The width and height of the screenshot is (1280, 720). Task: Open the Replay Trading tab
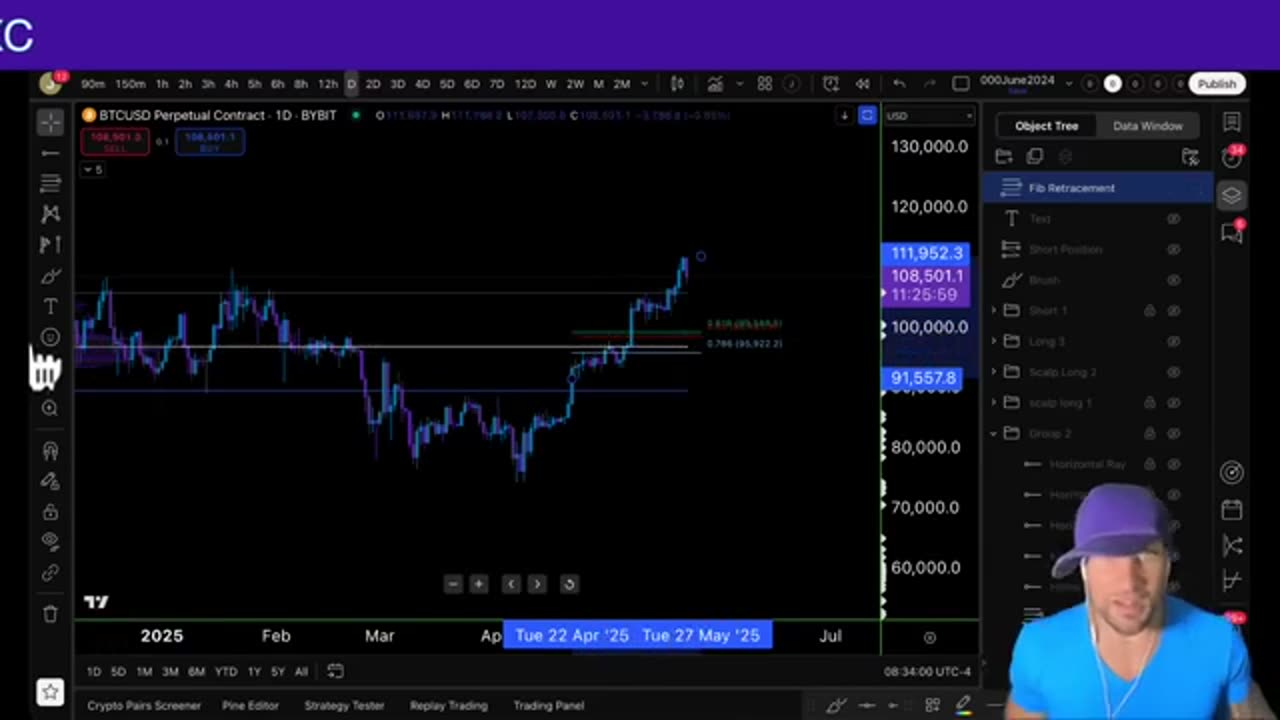(448, 705)
